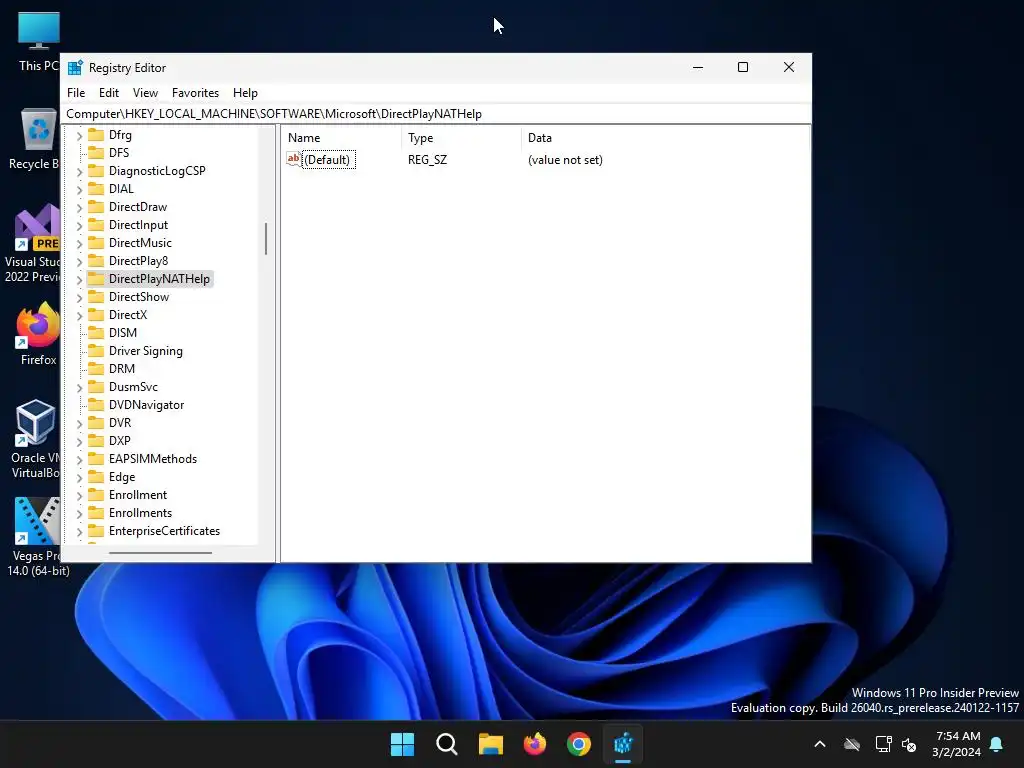The width and height of the screenshot is (1024, 768).
Task: Expand the DirectDraw key
Action: click(x=79, y=208)
